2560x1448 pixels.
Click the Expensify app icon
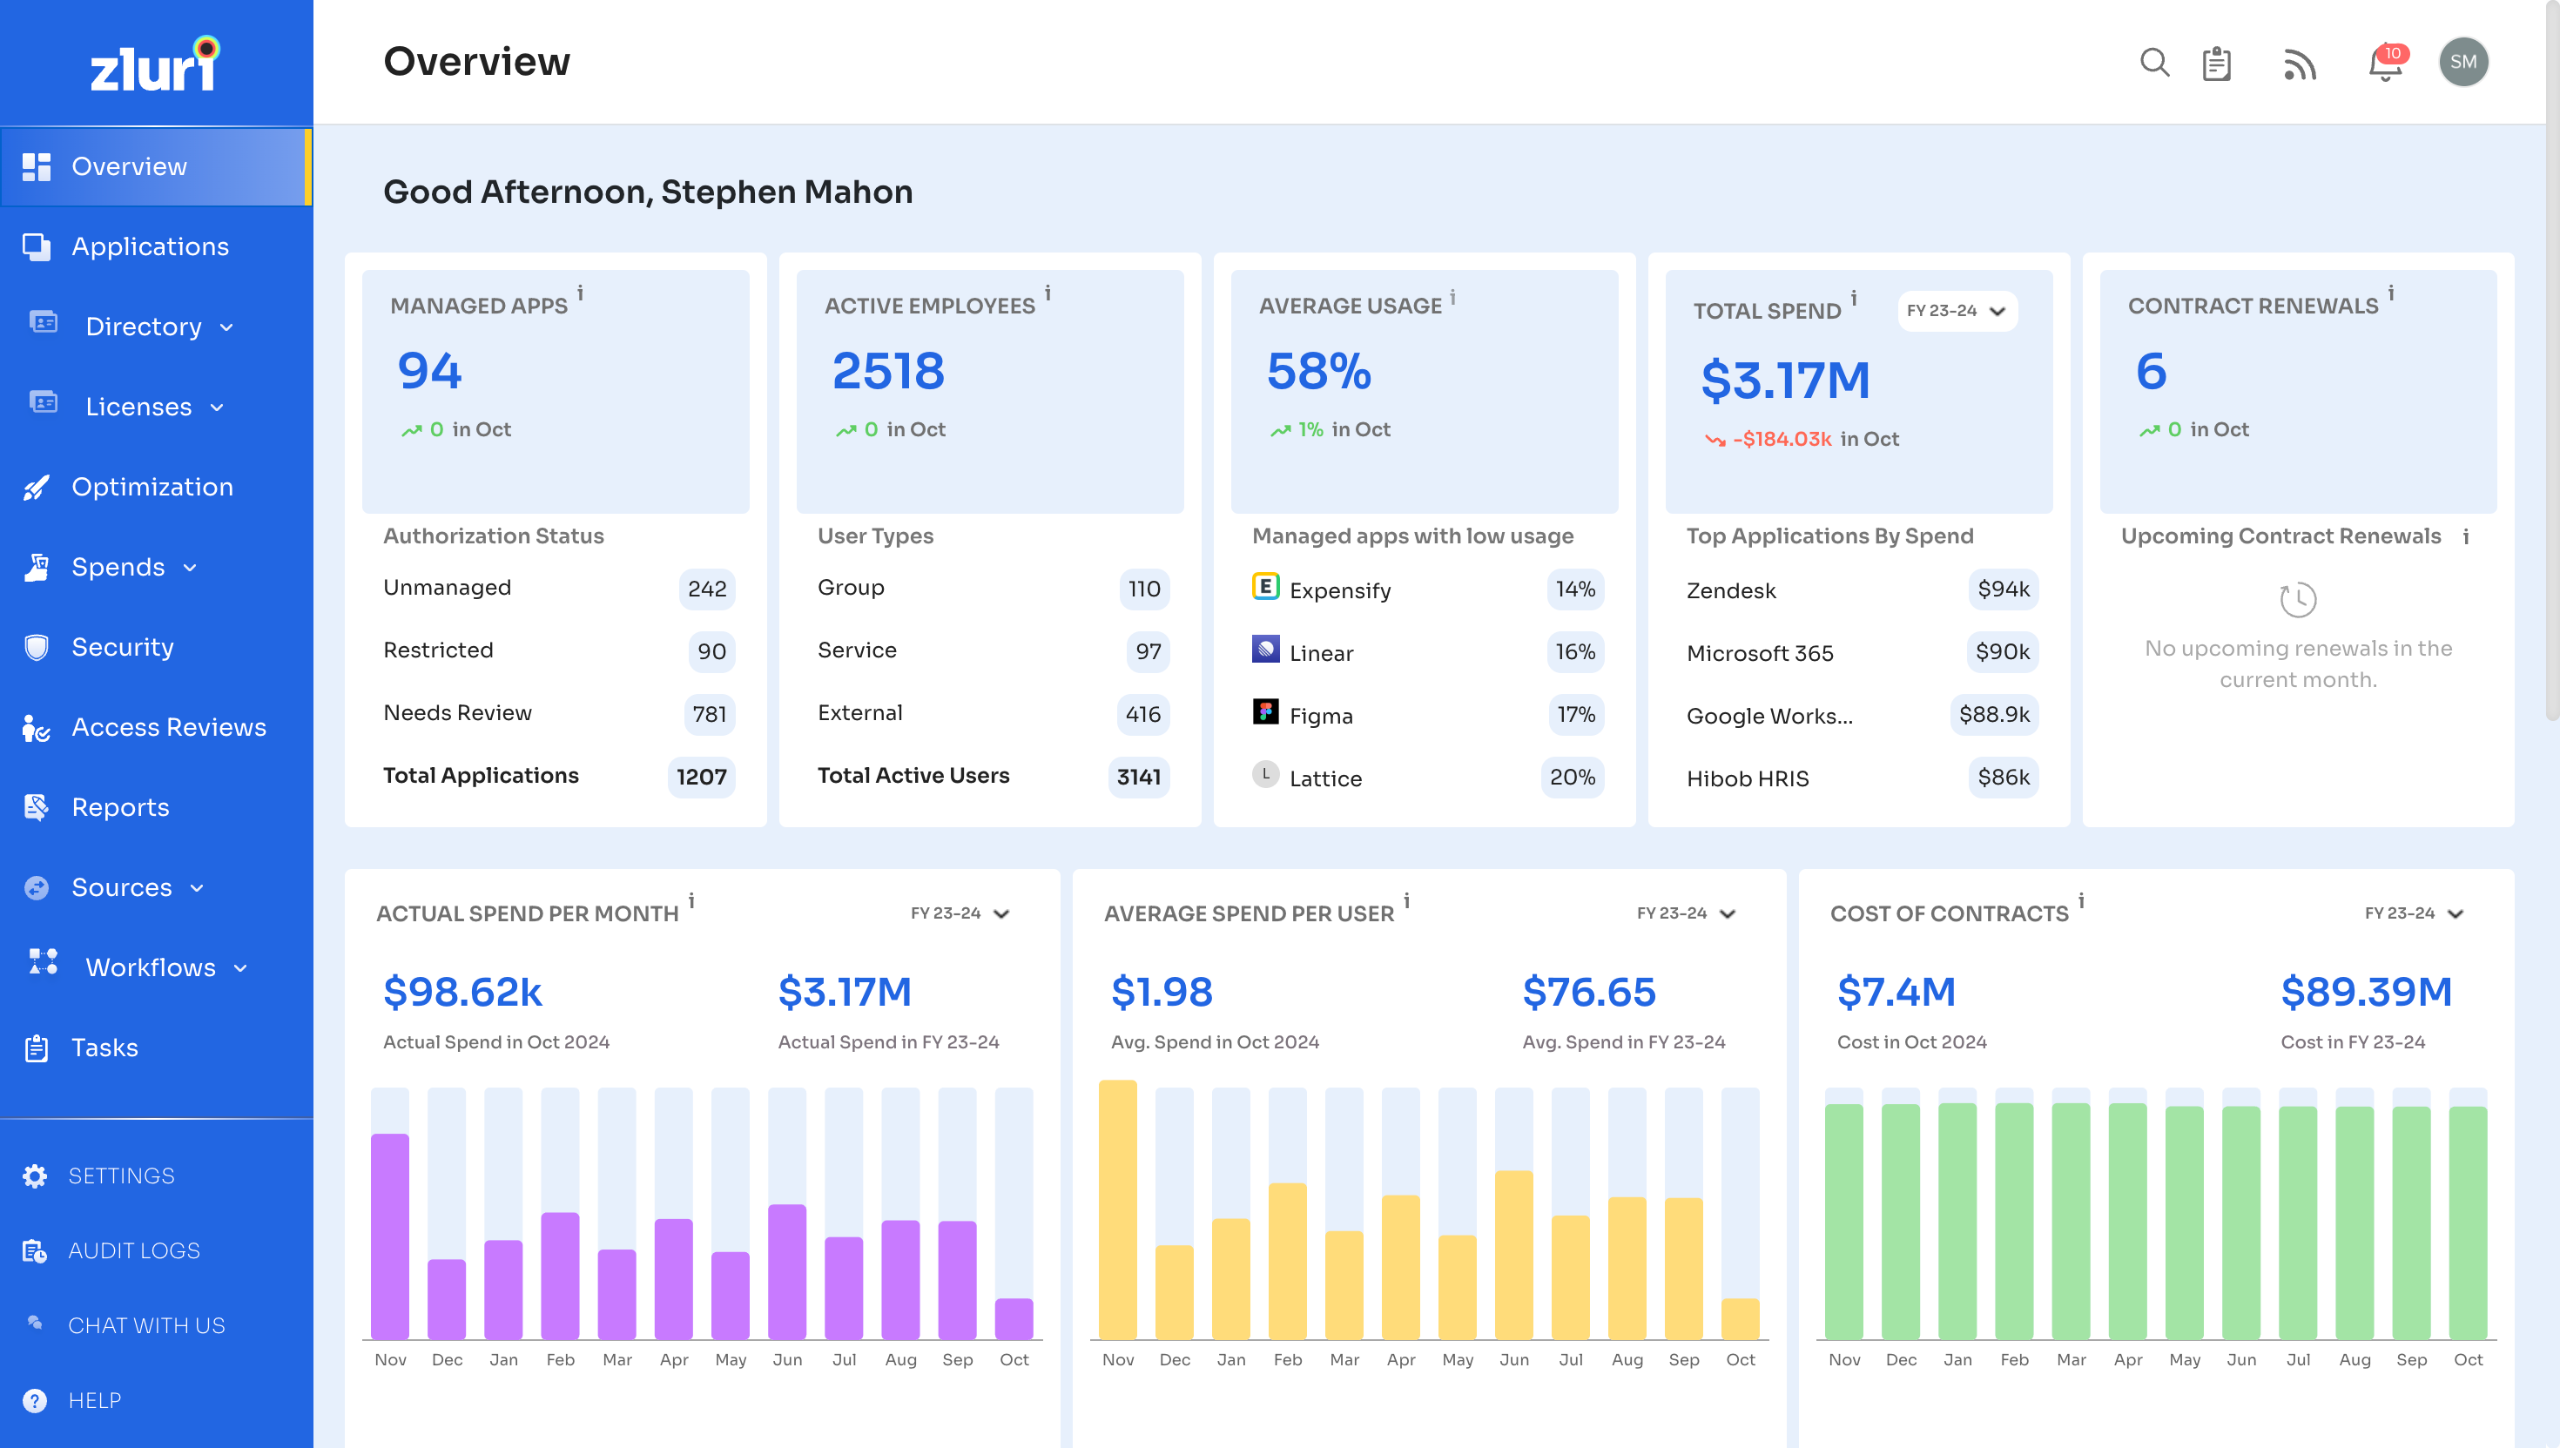(x=1265, y=587)
